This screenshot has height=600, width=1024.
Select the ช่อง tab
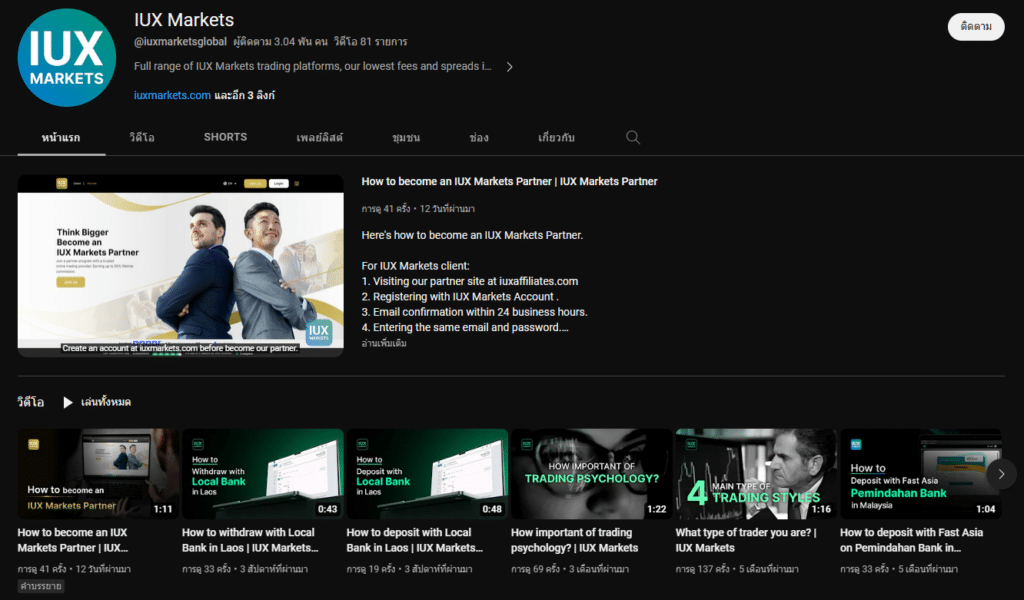(479, 137)
